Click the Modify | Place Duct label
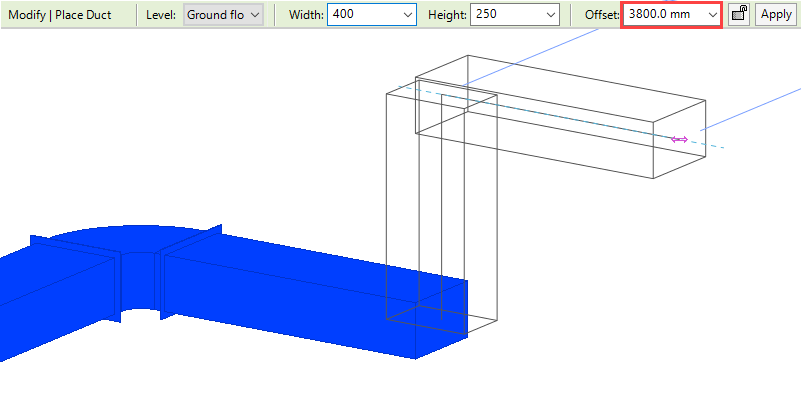The image size is (801, 415). click(60, 15)
